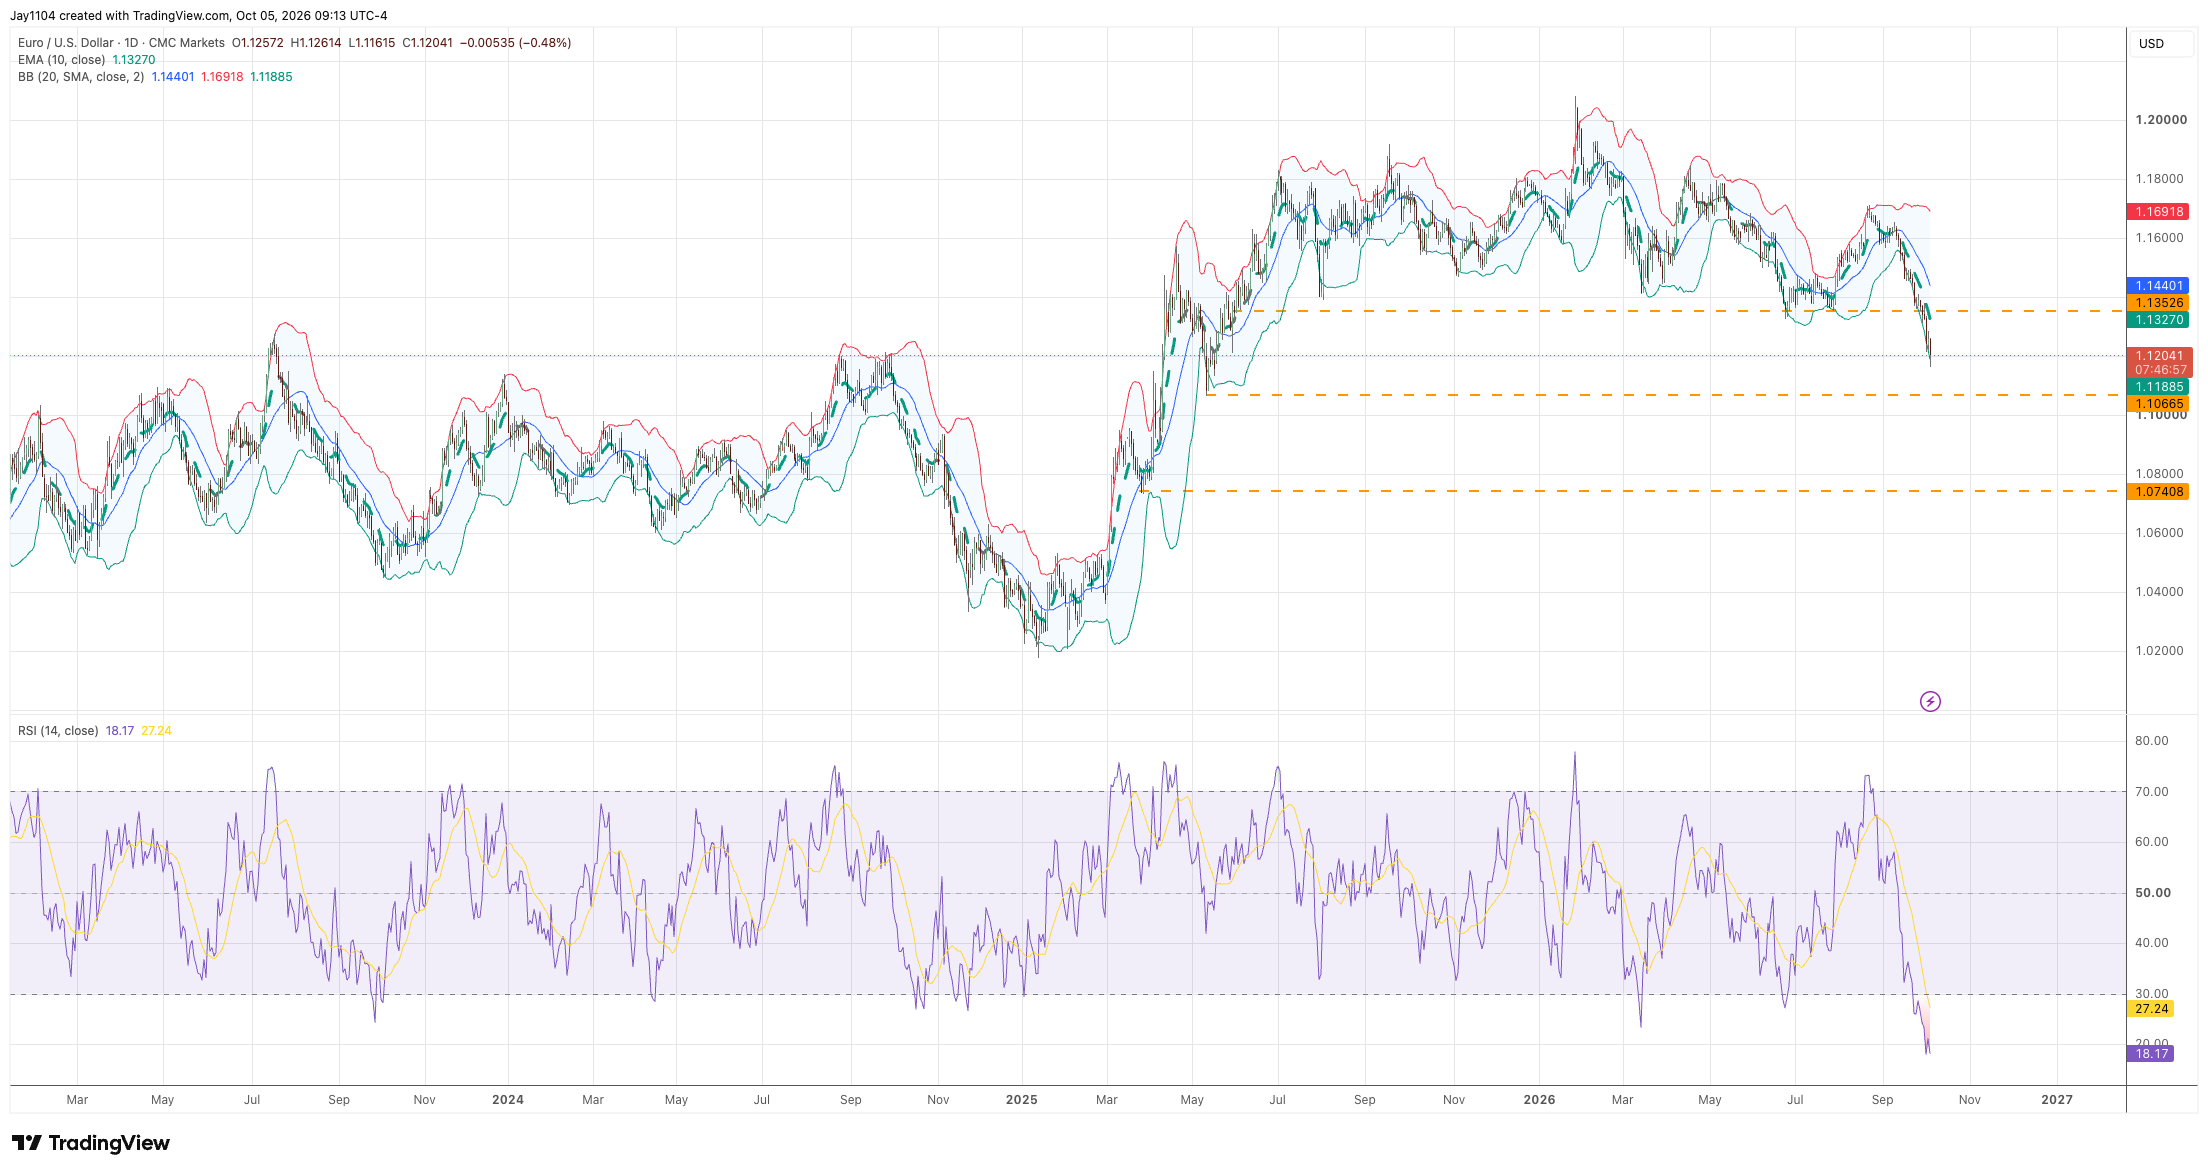Click the green 1.13270 EMA price label
This screenshot has height=1173, width=2208.
click(2159, 320)
